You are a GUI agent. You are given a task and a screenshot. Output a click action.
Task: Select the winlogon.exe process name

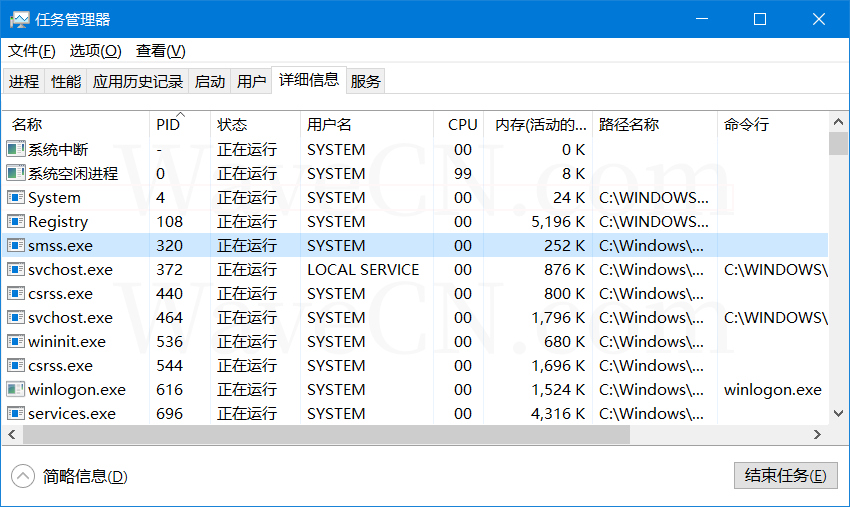(76, 389)
